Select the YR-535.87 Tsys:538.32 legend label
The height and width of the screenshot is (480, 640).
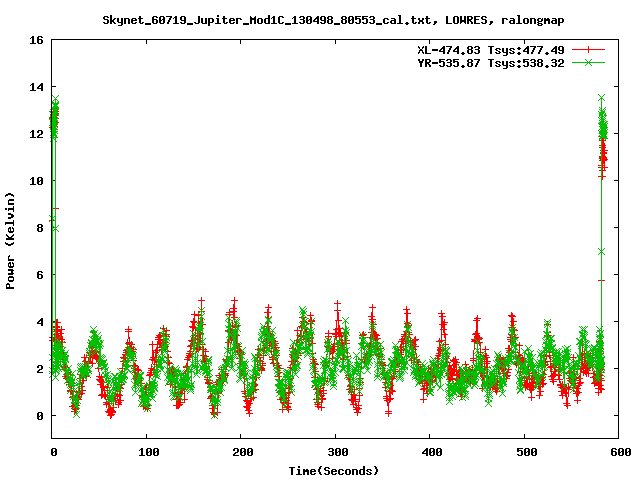click(x=491, y=63)
